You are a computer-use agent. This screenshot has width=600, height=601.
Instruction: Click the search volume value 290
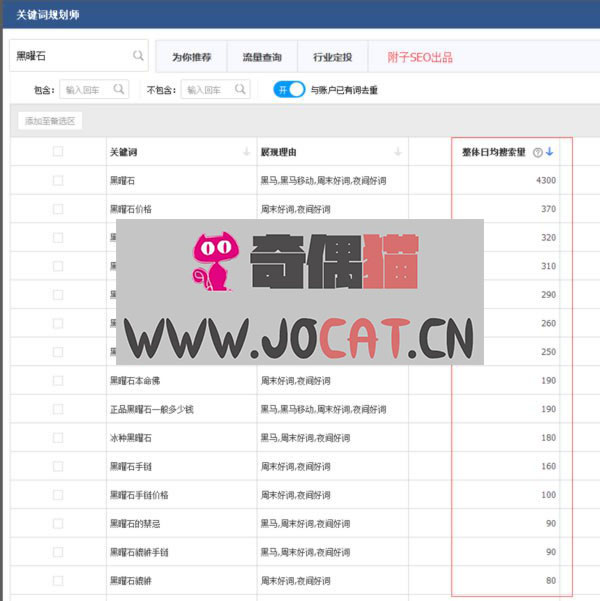click(548, 295)
